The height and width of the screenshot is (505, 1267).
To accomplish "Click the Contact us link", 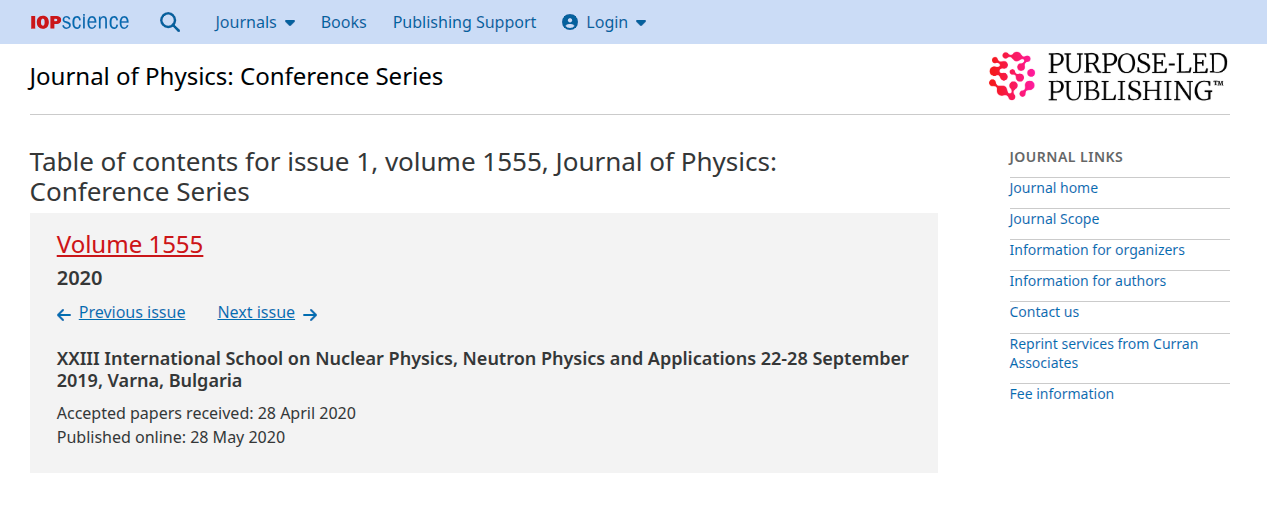I will pyautogui.click(x=1044, y=312).
